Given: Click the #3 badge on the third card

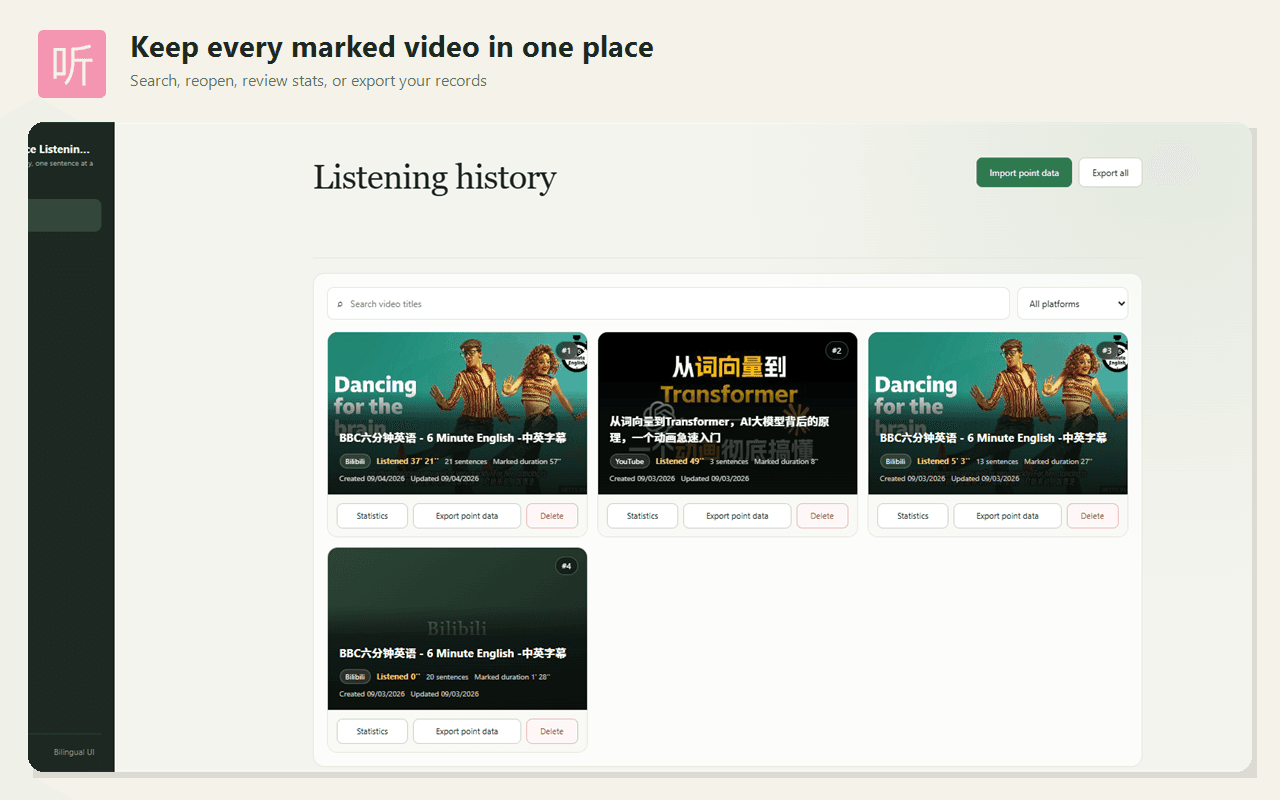Looking at the screenshot, I should pyautogui.click(x=1106, y=351).
